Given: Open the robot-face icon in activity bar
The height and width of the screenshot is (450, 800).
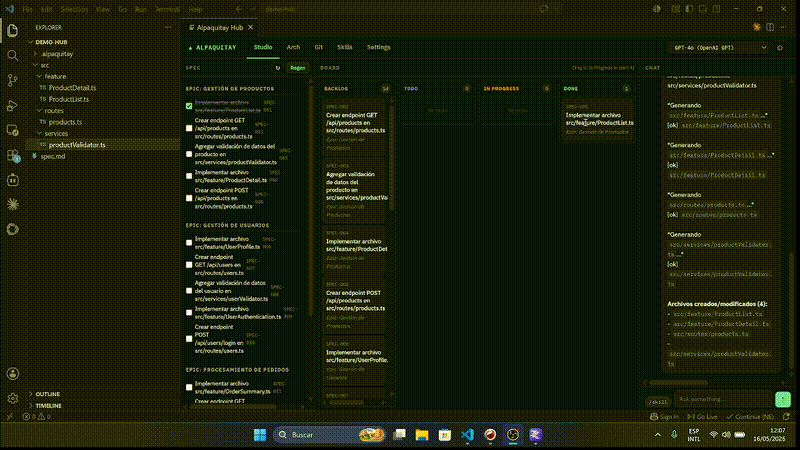Looking at the screenshot, I should click(x=13, y=180).
